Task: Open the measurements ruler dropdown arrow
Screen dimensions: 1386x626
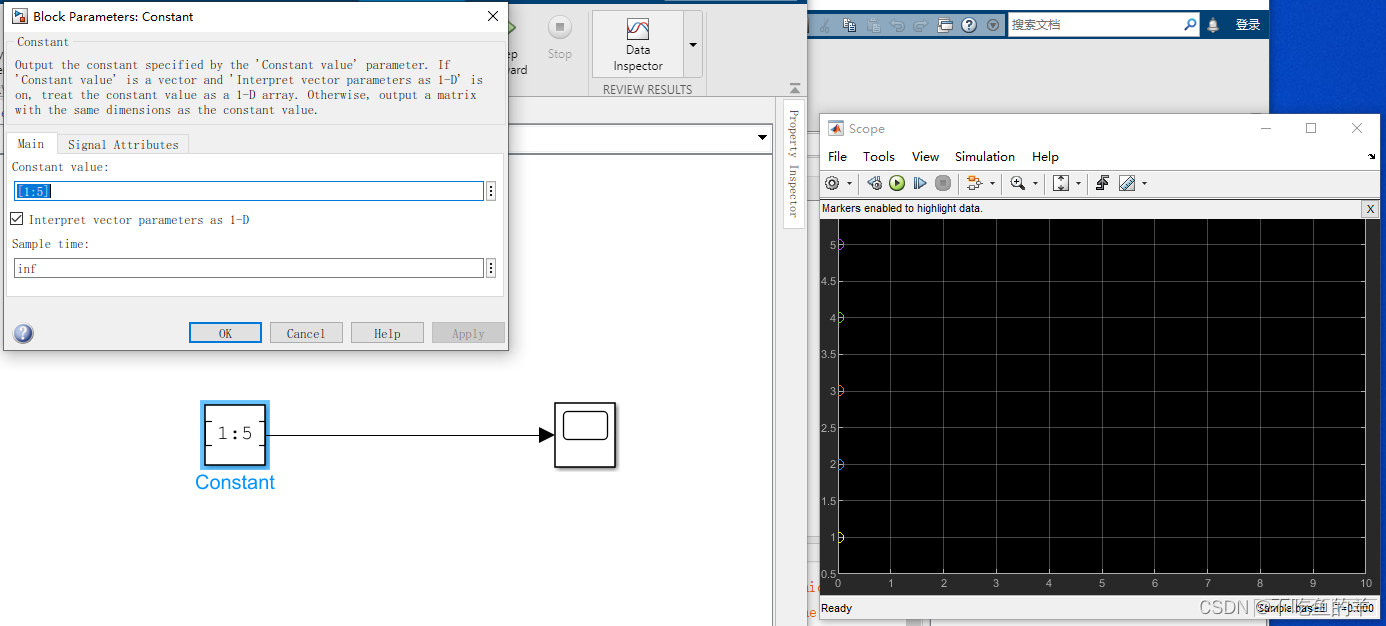Action: (x=1144, y=184)
